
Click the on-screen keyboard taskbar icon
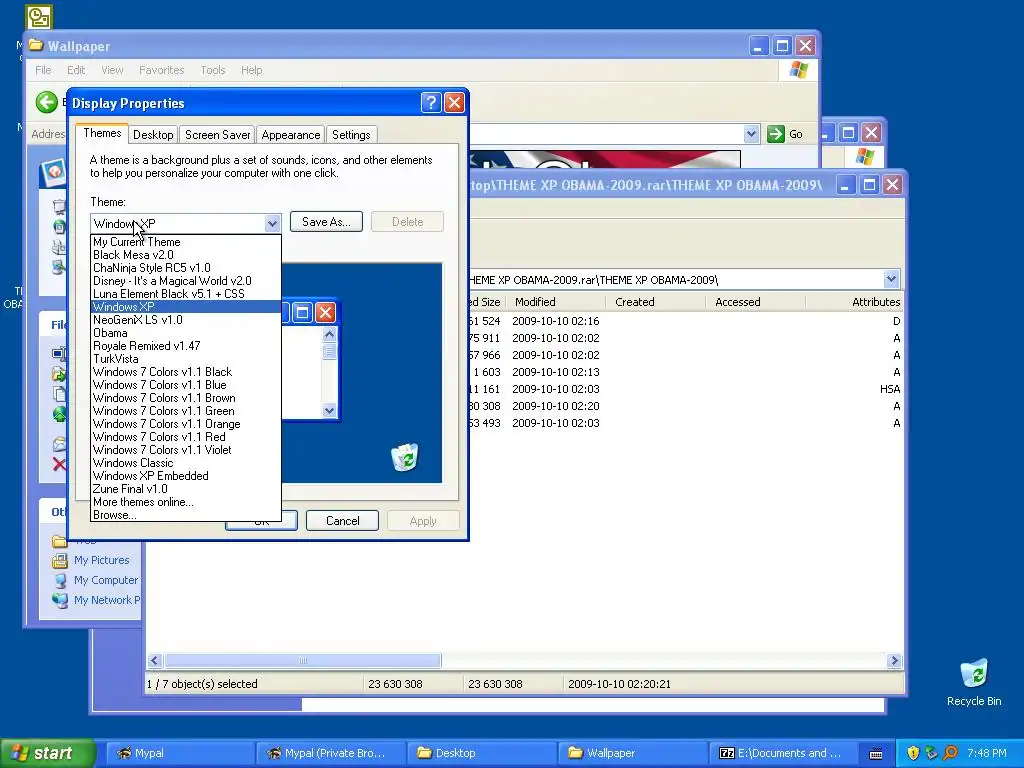click(x=876, y=753)
